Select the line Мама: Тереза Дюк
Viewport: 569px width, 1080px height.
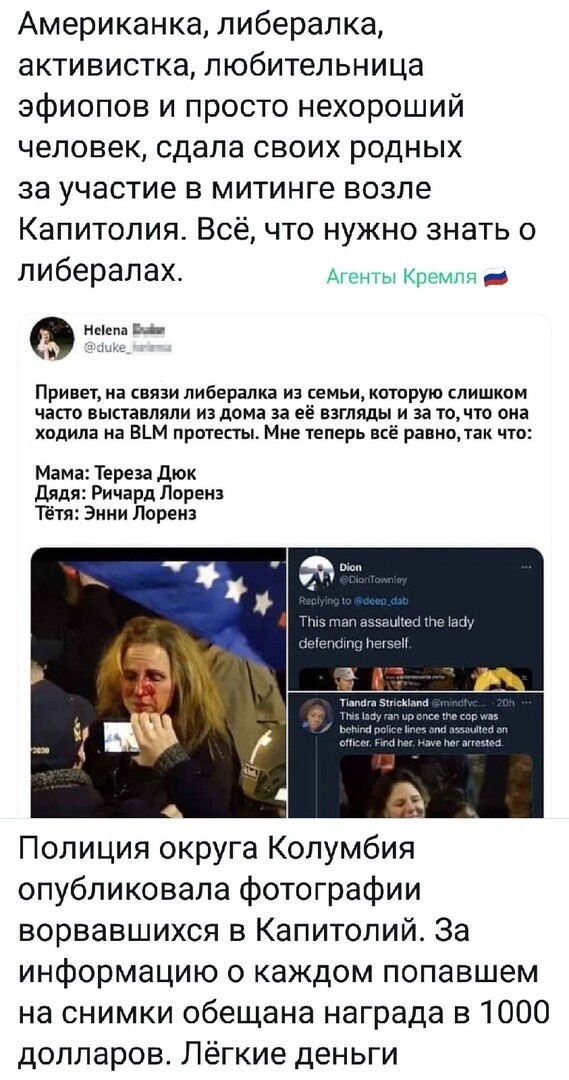pos(117,472)
